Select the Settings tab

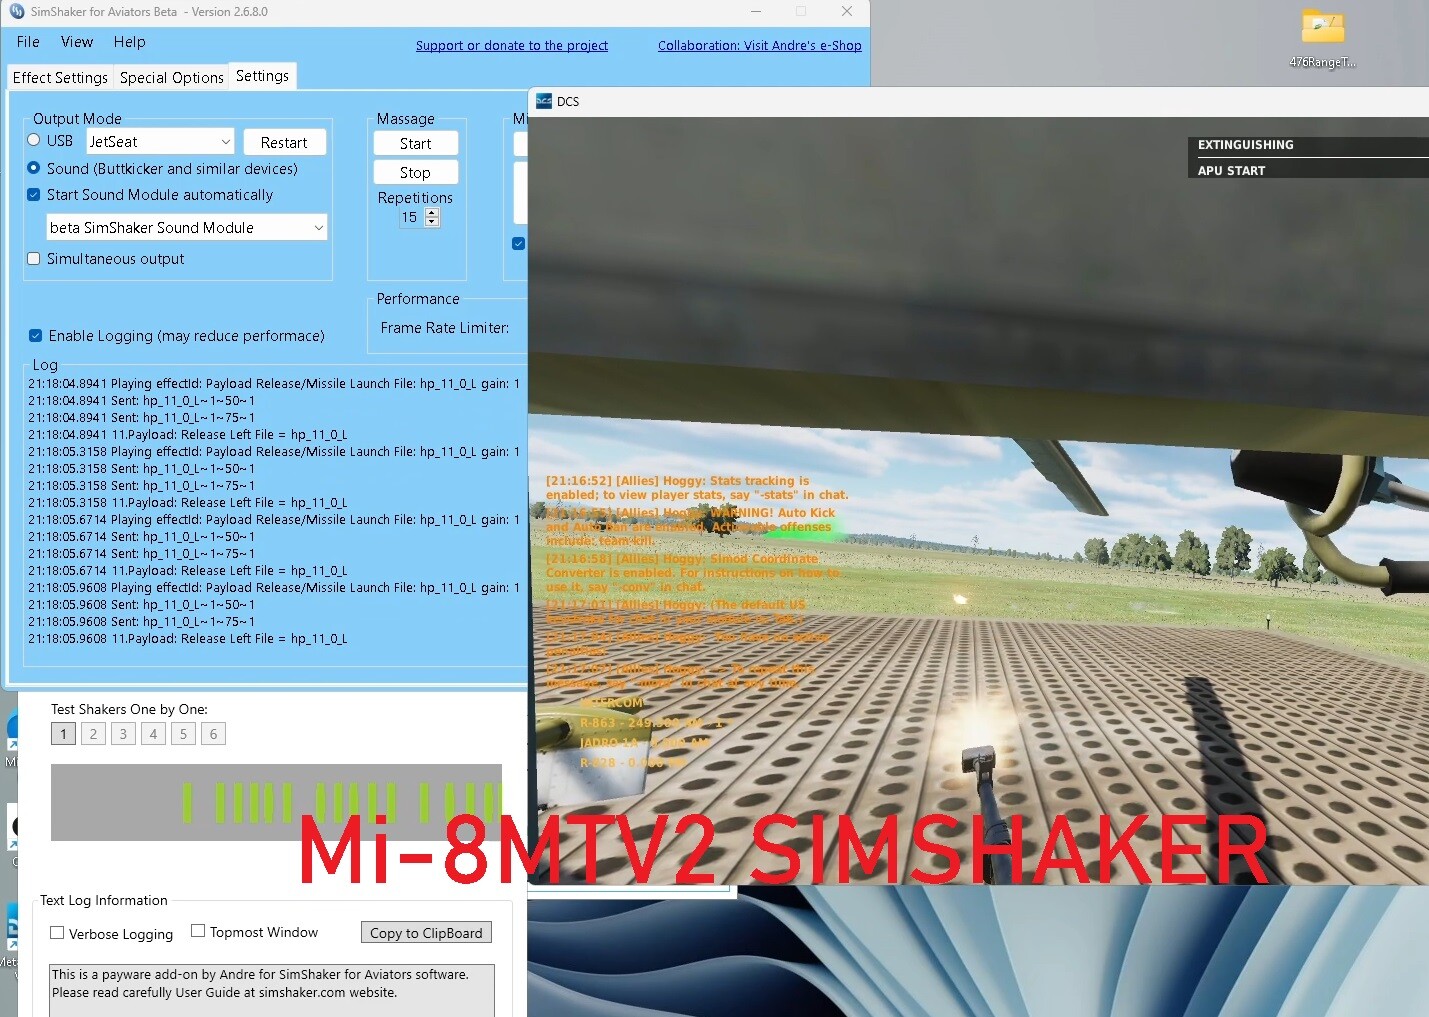262,76
